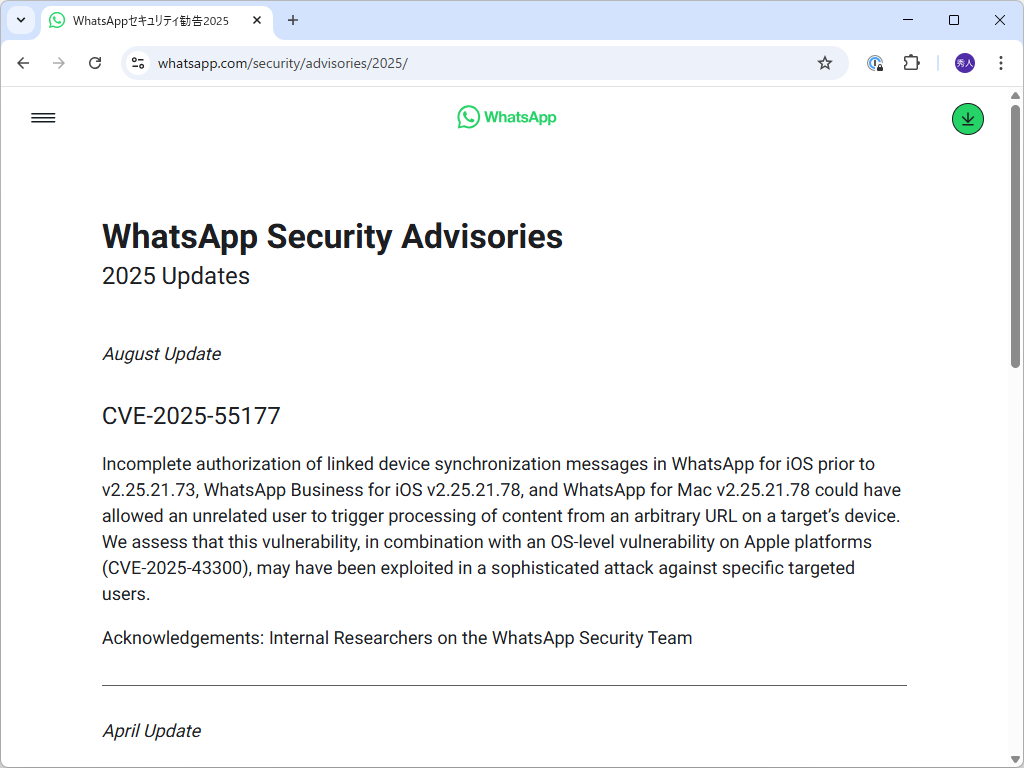Viewport: 1024px width, 768px height.
Task: Click the green download button on the page
Action: tap(967, 118)
